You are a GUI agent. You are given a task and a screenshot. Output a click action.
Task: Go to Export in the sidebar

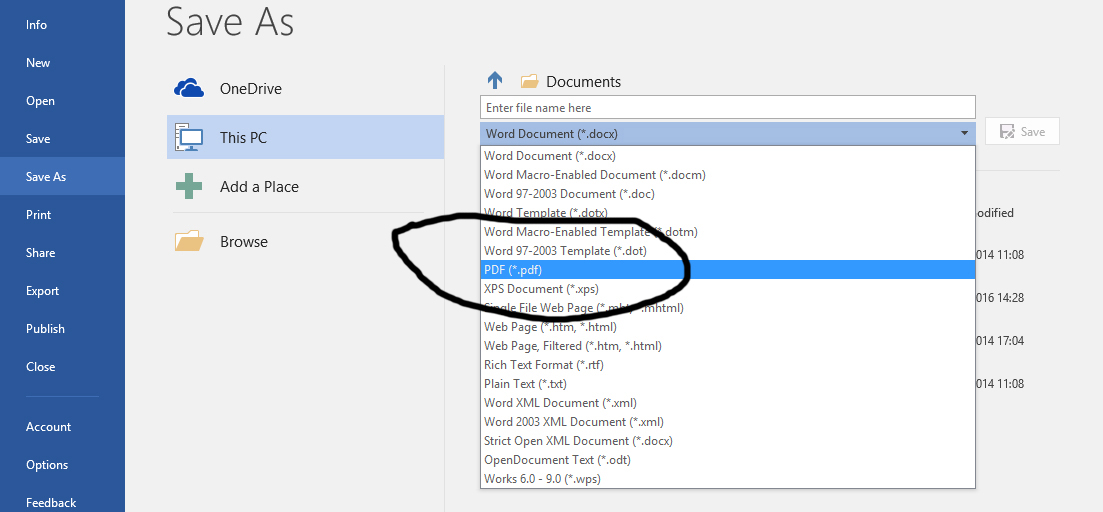tap(42, 291)
